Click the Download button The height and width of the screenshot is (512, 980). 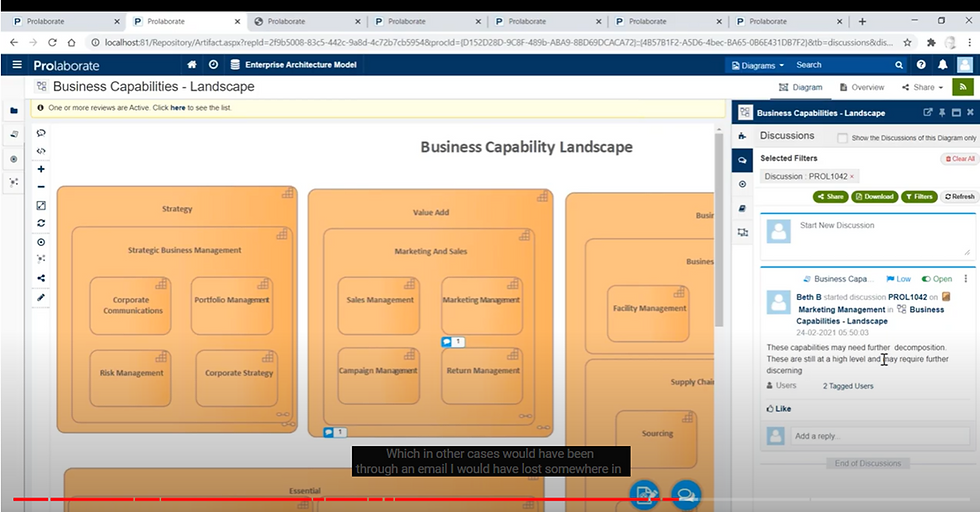pyautogui.click(x=874, y=196)
